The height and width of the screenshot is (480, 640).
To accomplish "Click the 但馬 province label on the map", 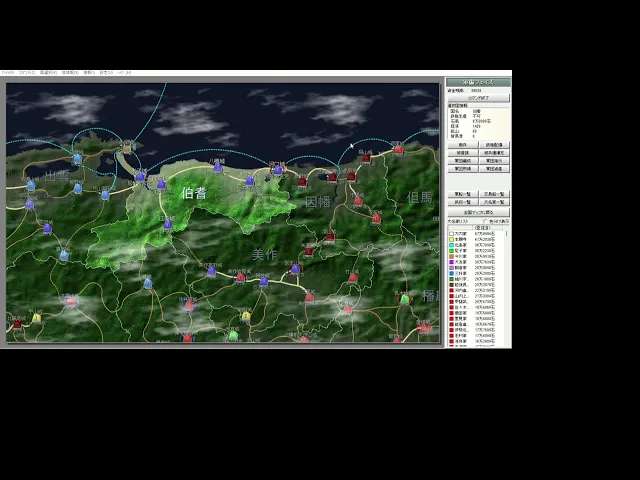I will pos(420,198).
